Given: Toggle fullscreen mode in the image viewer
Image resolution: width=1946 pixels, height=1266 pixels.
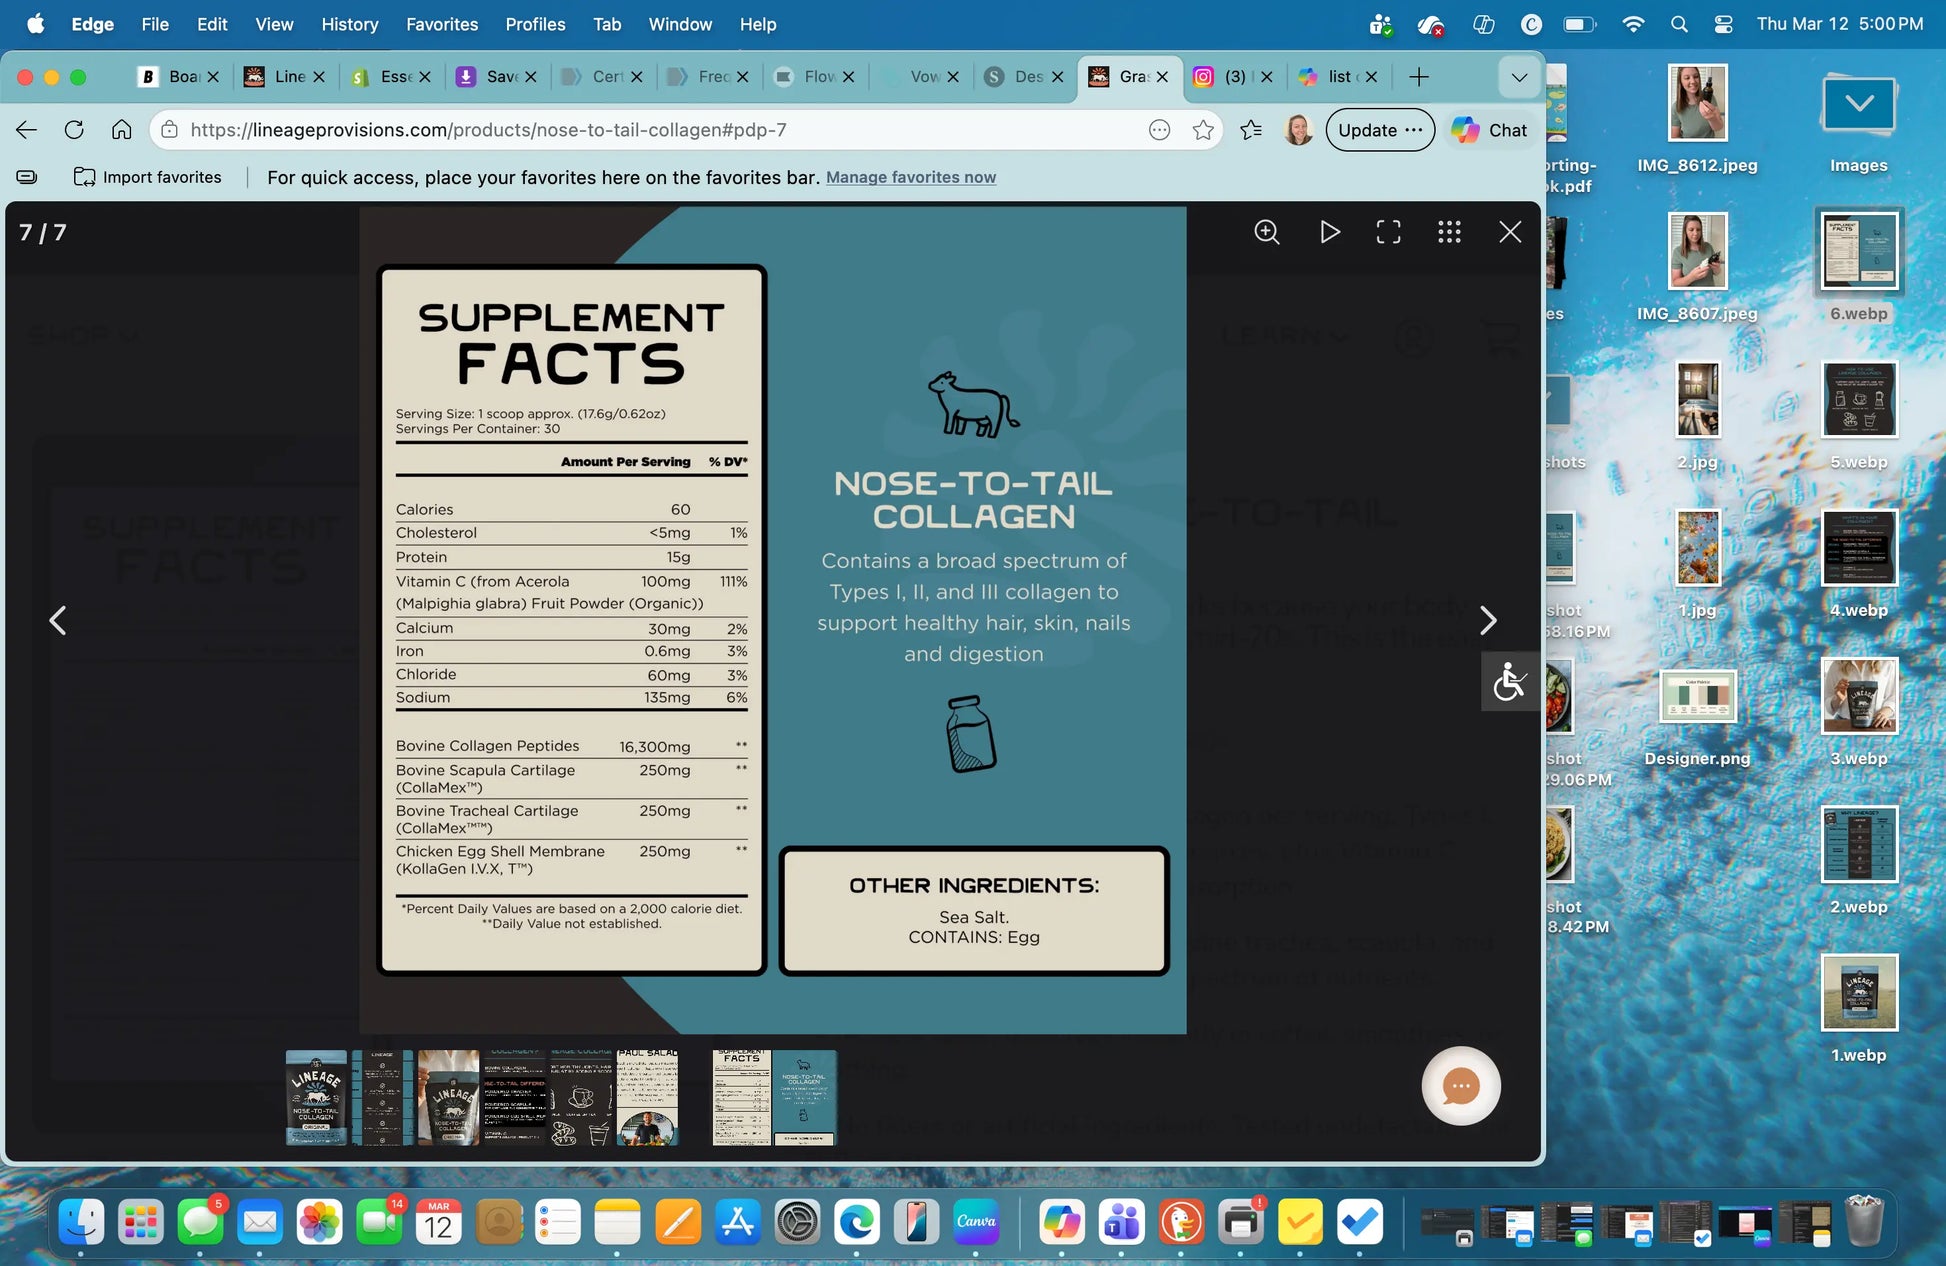Looking at the screenshot, I should point(1389,232).
